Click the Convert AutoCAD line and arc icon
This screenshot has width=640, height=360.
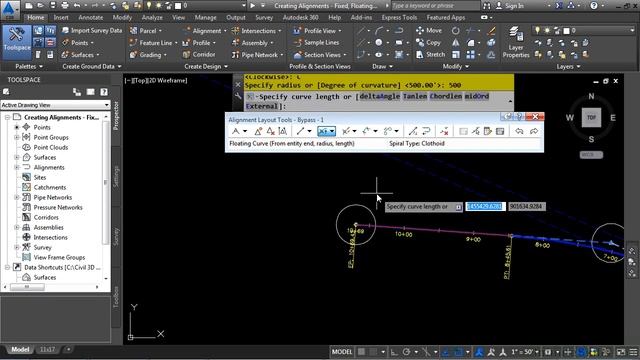413,131
